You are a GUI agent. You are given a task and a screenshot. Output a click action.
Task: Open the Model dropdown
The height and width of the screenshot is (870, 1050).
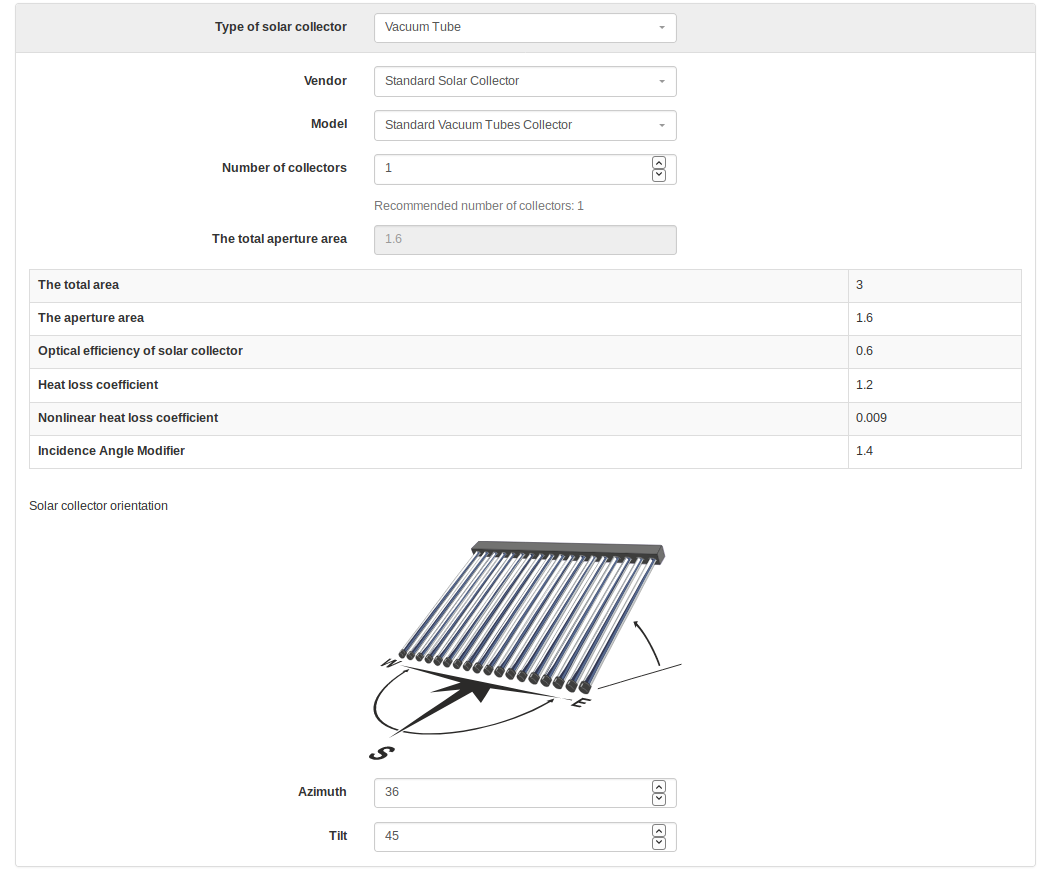point(525,125)
